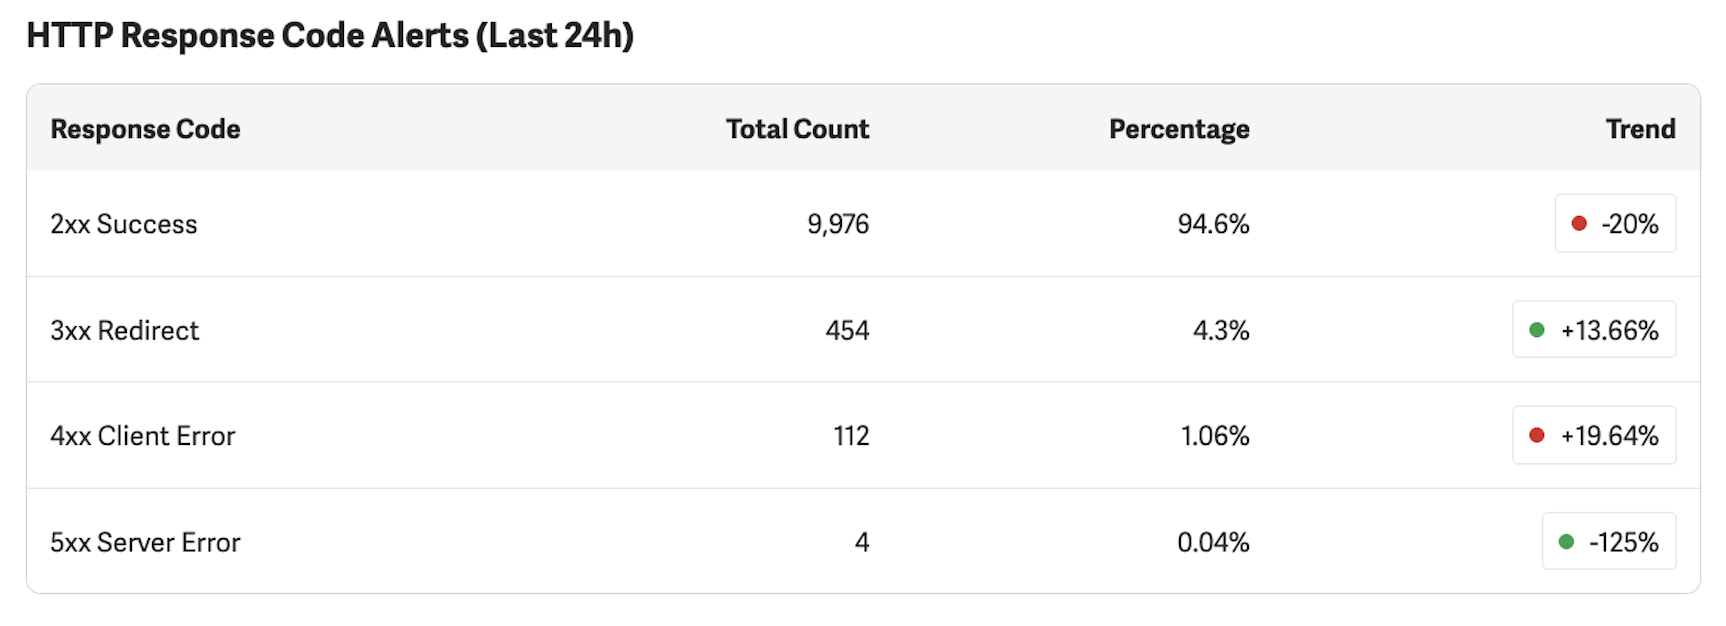1726x626 pixels.
Task: Select the 4xx Client Error row label
Action: click(x=143, y=436)
